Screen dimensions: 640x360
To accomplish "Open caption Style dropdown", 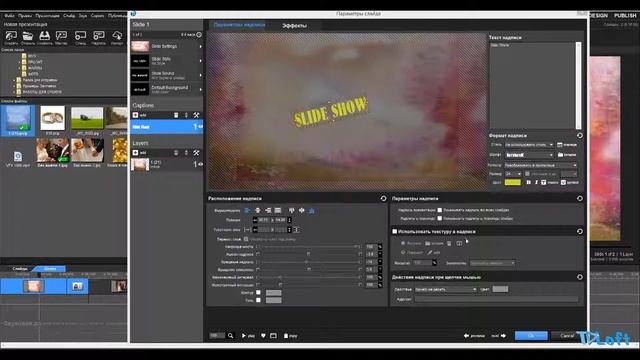I will pos(529,145).
